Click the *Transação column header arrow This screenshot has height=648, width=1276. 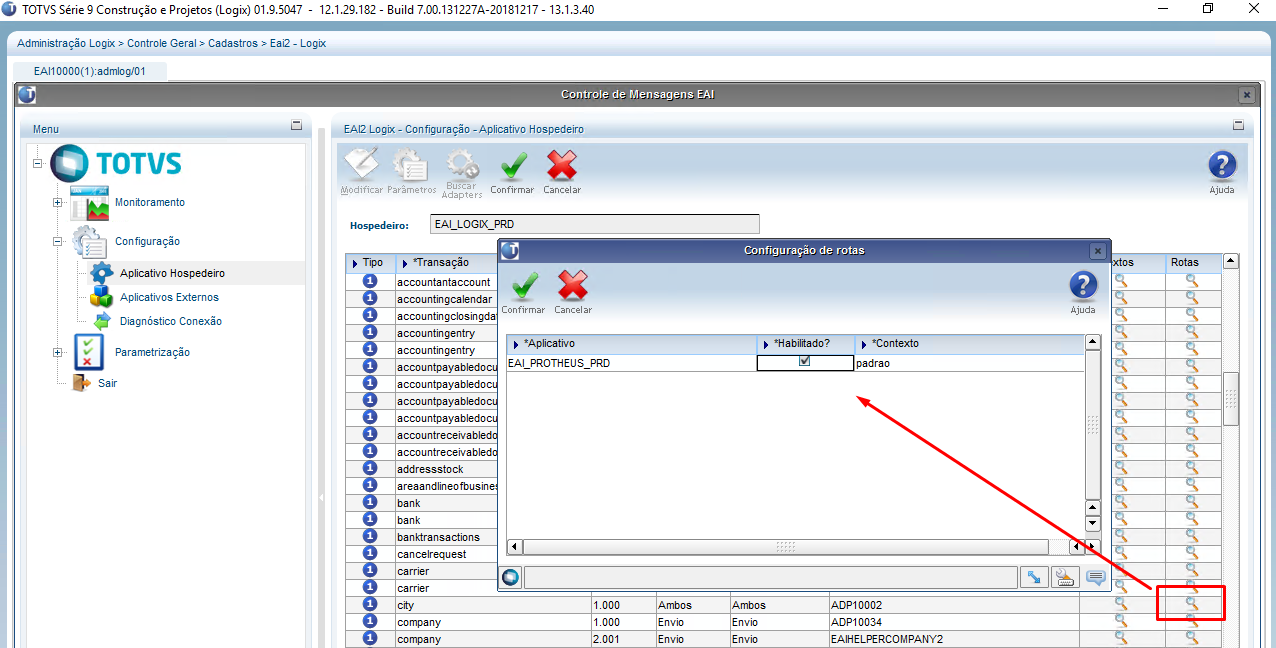click(405, 263)
